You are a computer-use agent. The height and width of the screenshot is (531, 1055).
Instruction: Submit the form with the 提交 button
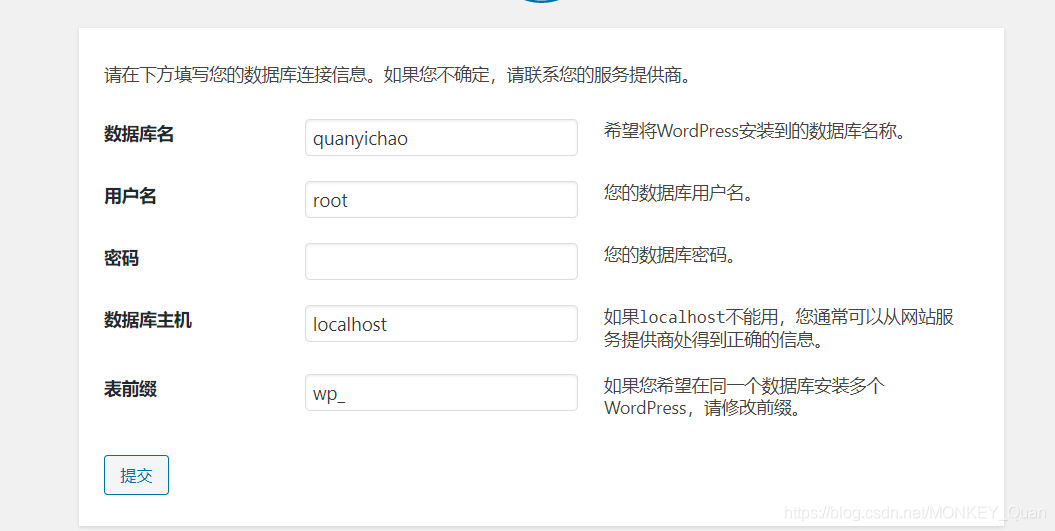pos(136,475)
